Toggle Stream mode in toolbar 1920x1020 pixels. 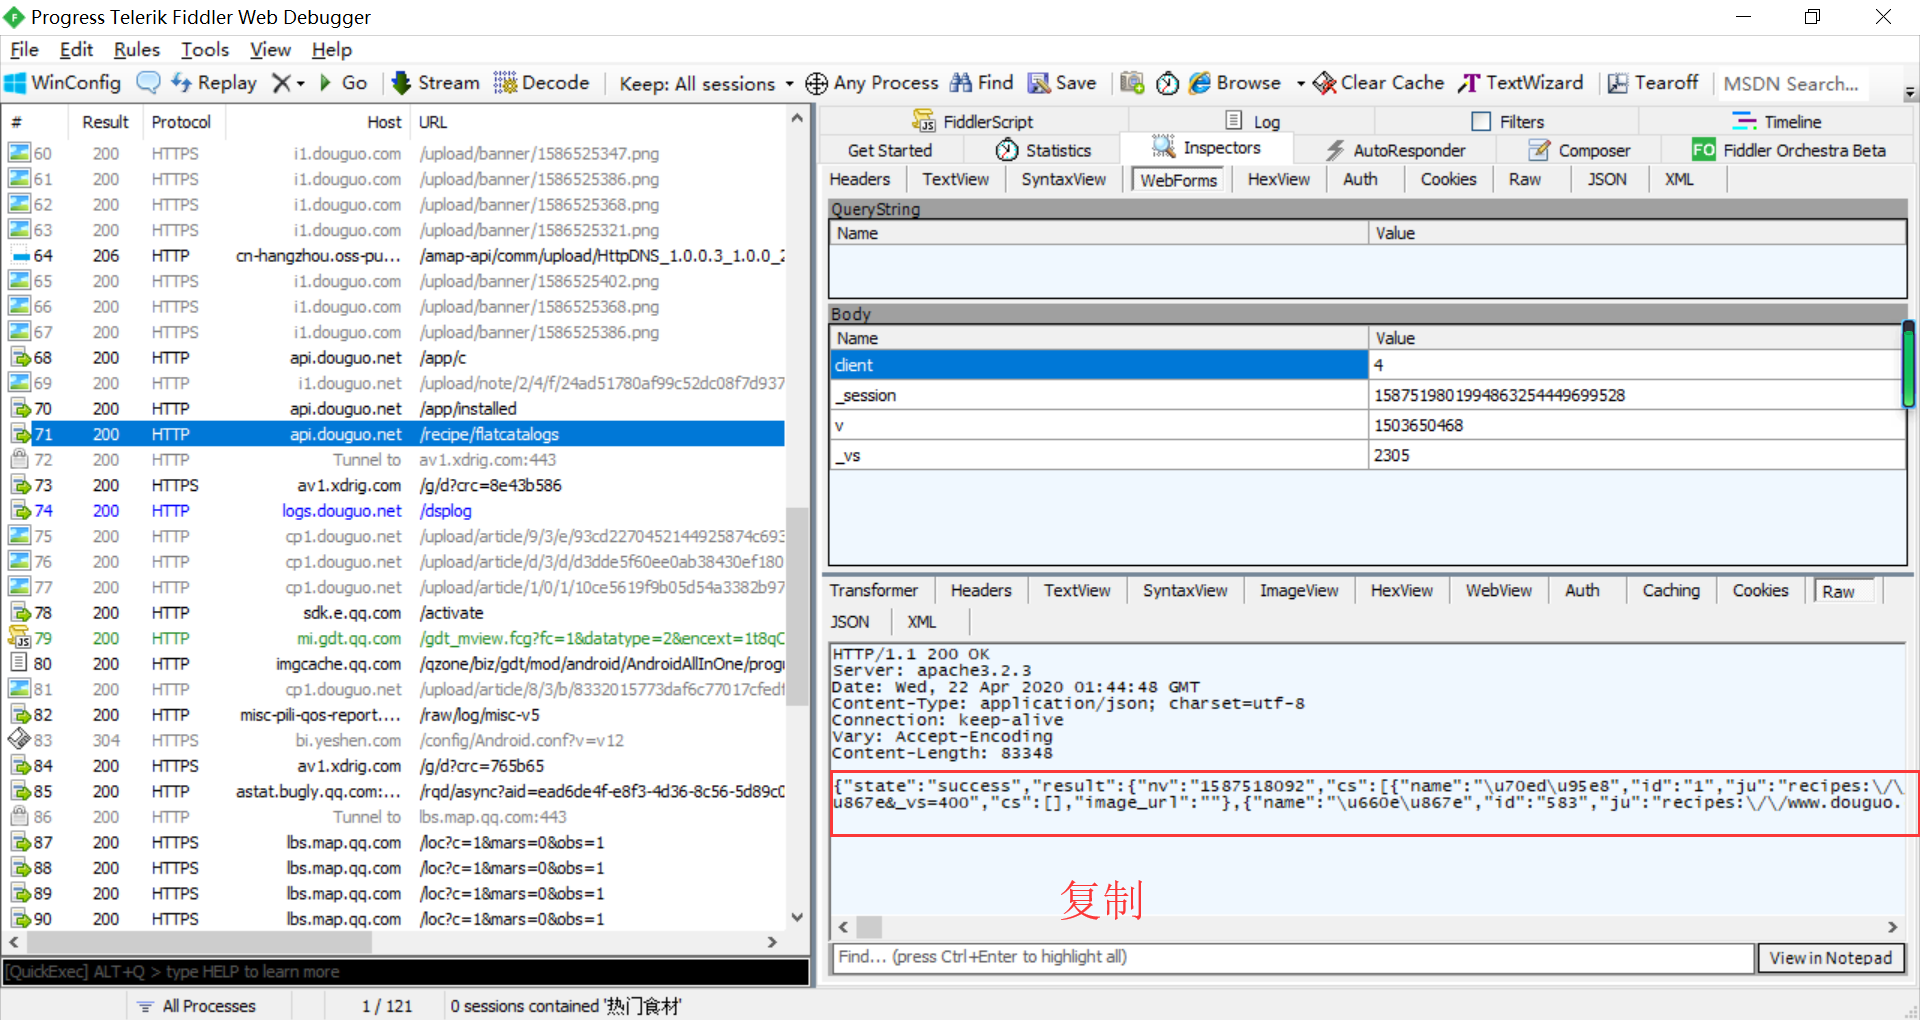[x=435, y=83]
